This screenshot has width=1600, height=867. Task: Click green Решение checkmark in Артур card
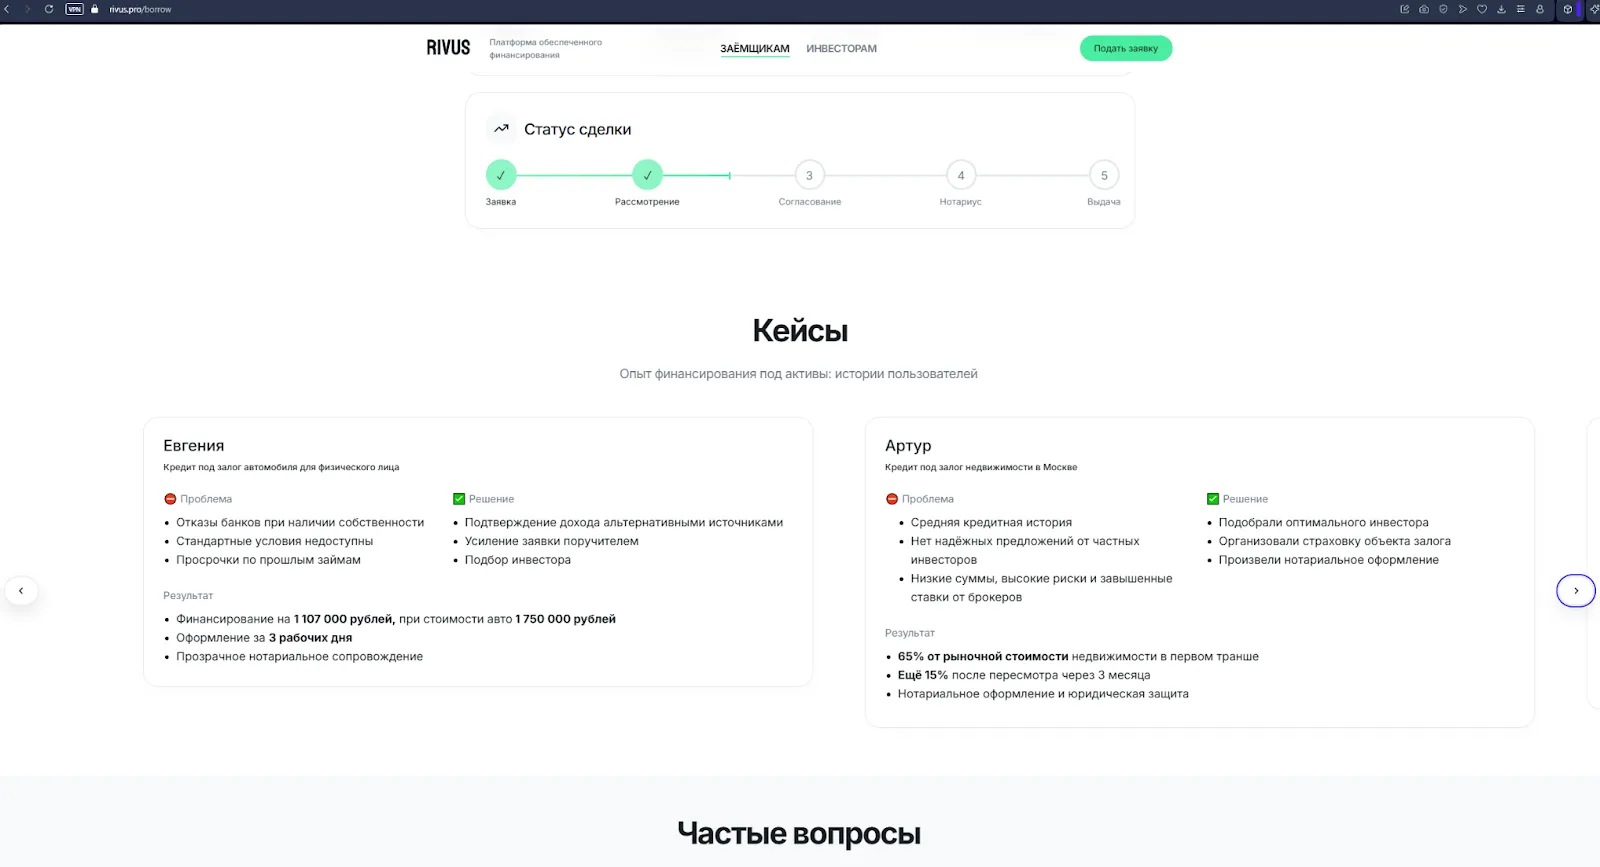[1213, 499]
